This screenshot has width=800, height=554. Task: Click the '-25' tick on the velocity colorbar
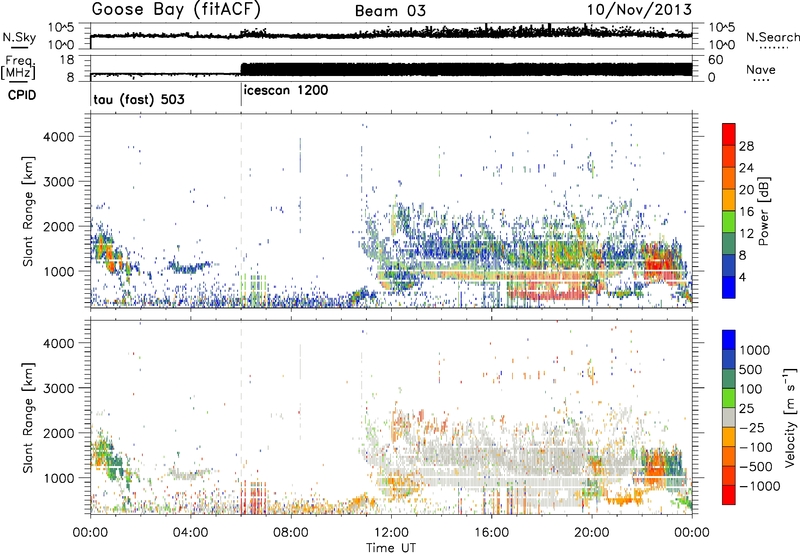point(751,428)
